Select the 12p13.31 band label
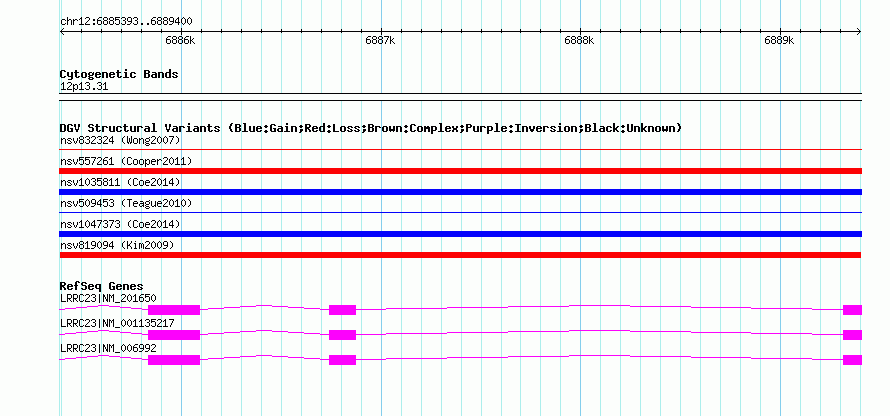890x416 pixels. (x=84, y=87)
